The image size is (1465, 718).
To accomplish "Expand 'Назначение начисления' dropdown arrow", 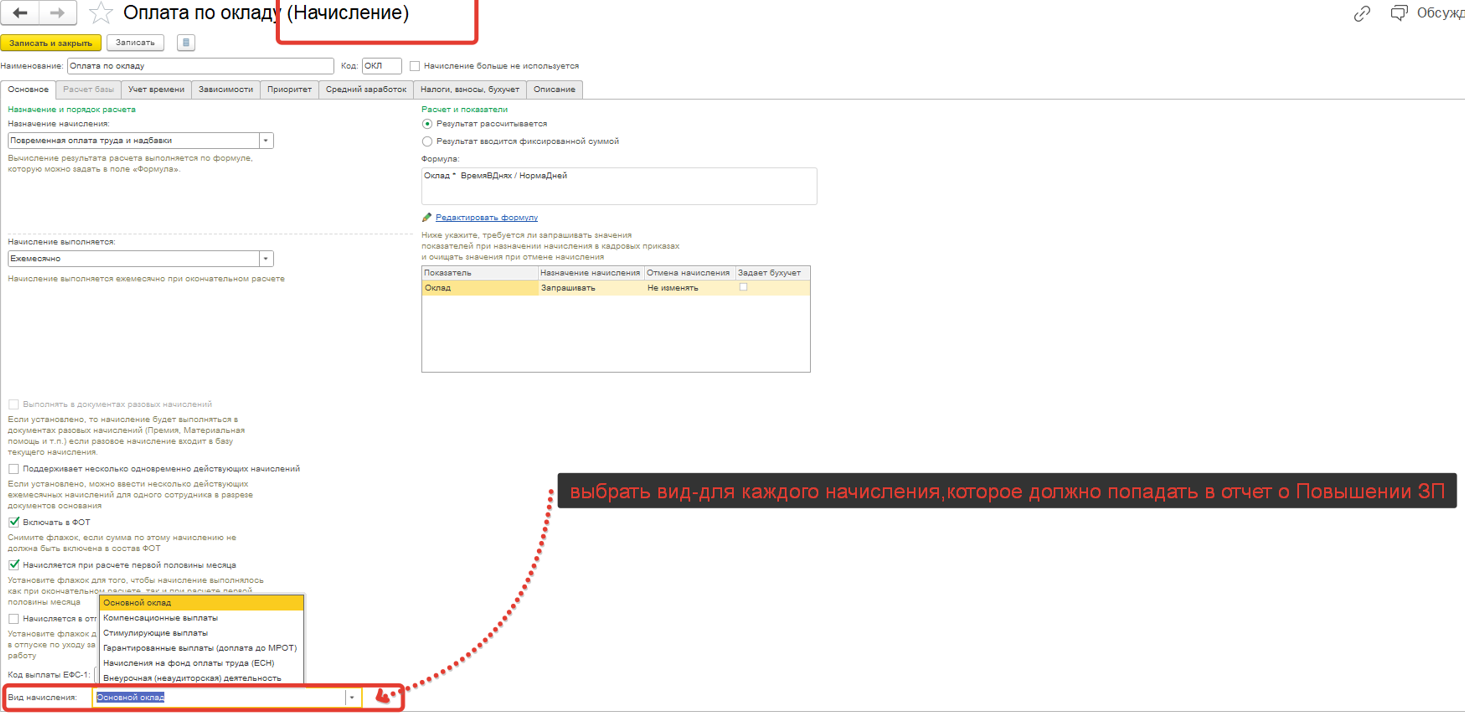I will [x=266, y=141].
